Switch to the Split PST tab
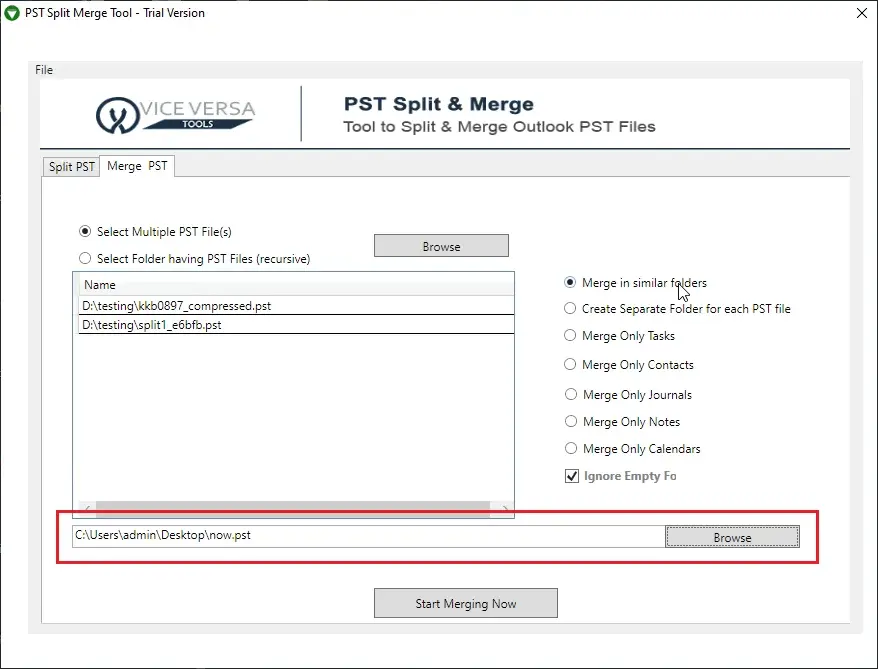The image size is (878, 669). point(71,167)
